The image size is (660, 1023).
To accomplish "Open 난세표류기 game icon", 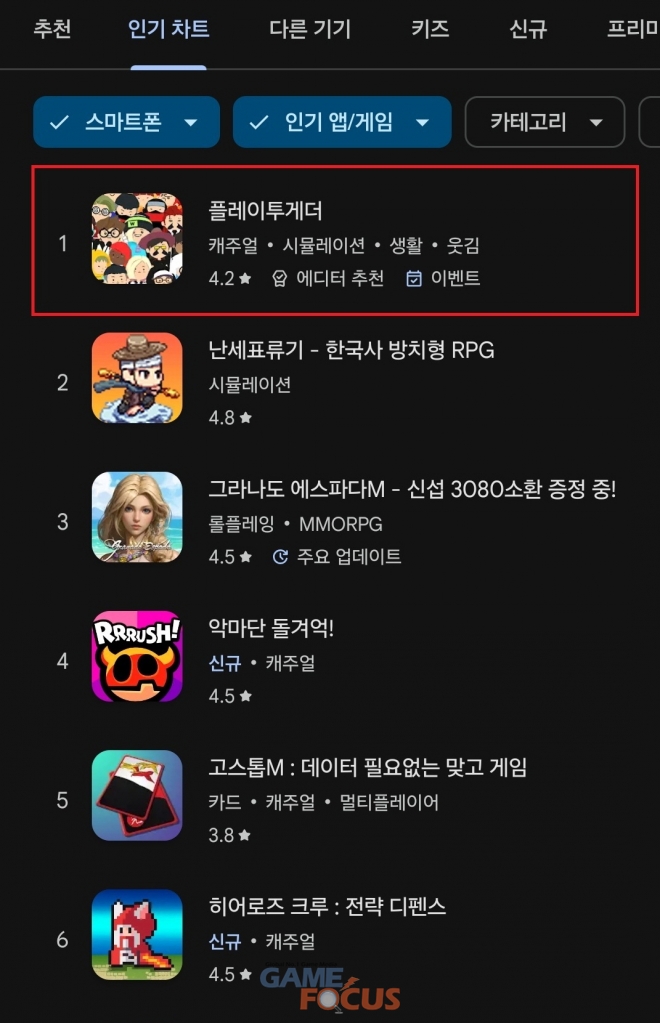I will tap(137, 378).
